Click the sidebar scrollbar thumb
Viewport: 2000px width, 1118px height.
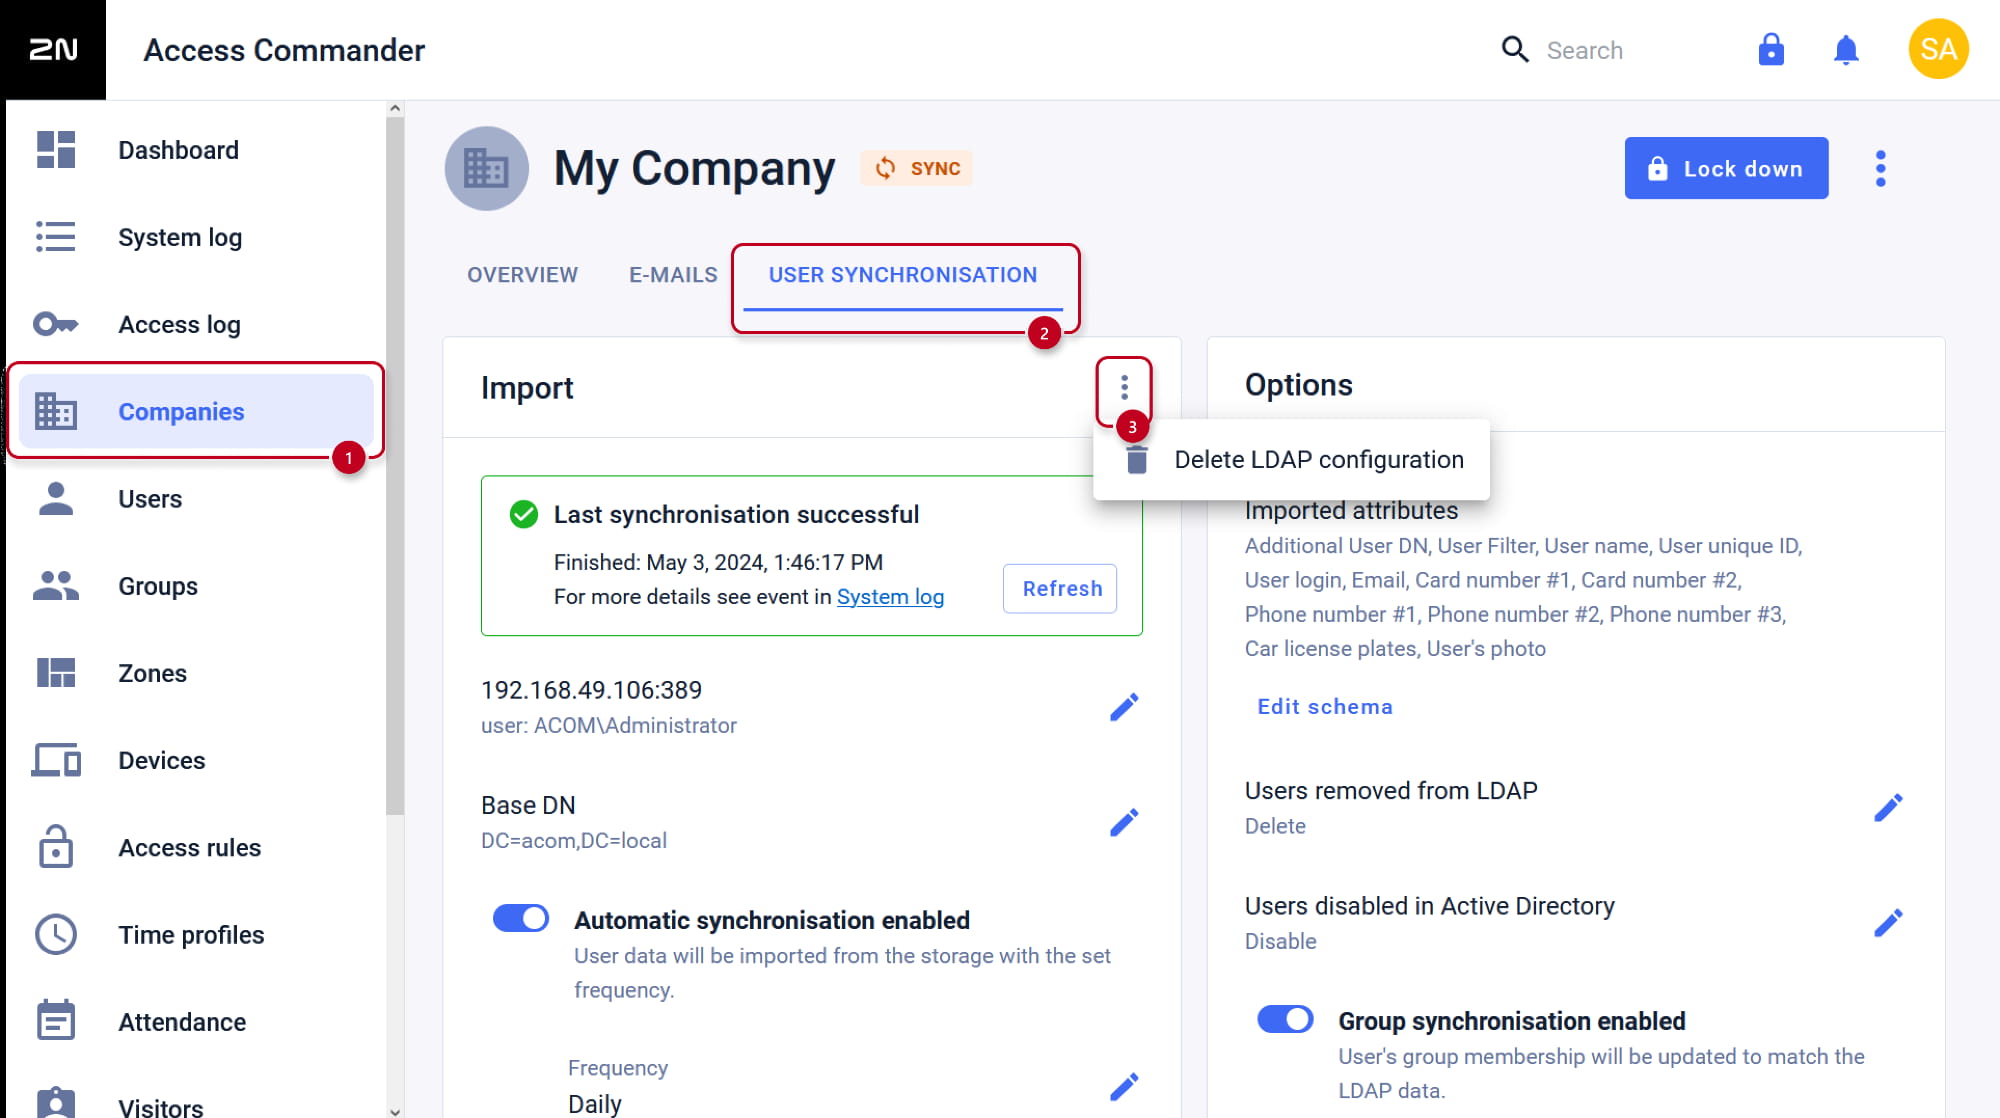click(395, 466)
